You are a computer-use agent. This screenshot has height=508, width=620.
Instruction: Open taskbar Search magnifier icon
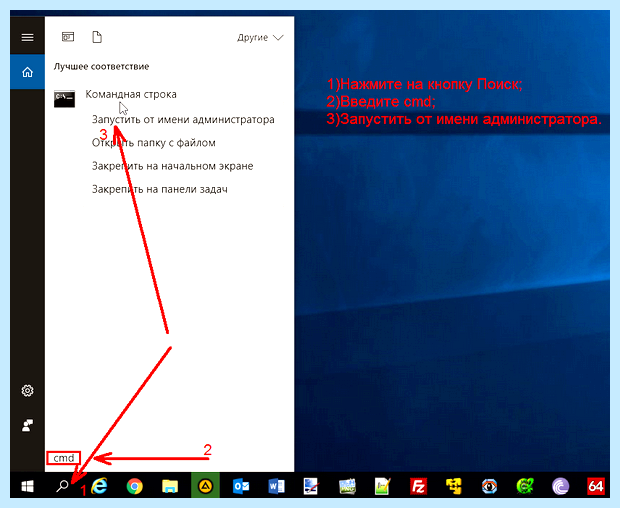coord(62,486)
